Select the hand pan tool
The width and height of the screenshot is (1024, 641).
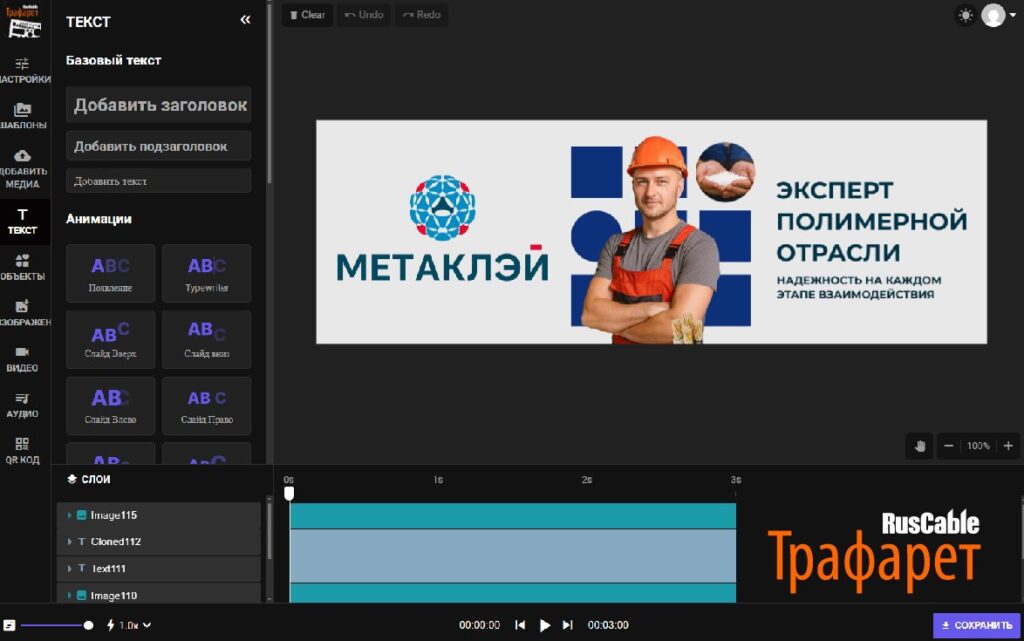point(920,446)
